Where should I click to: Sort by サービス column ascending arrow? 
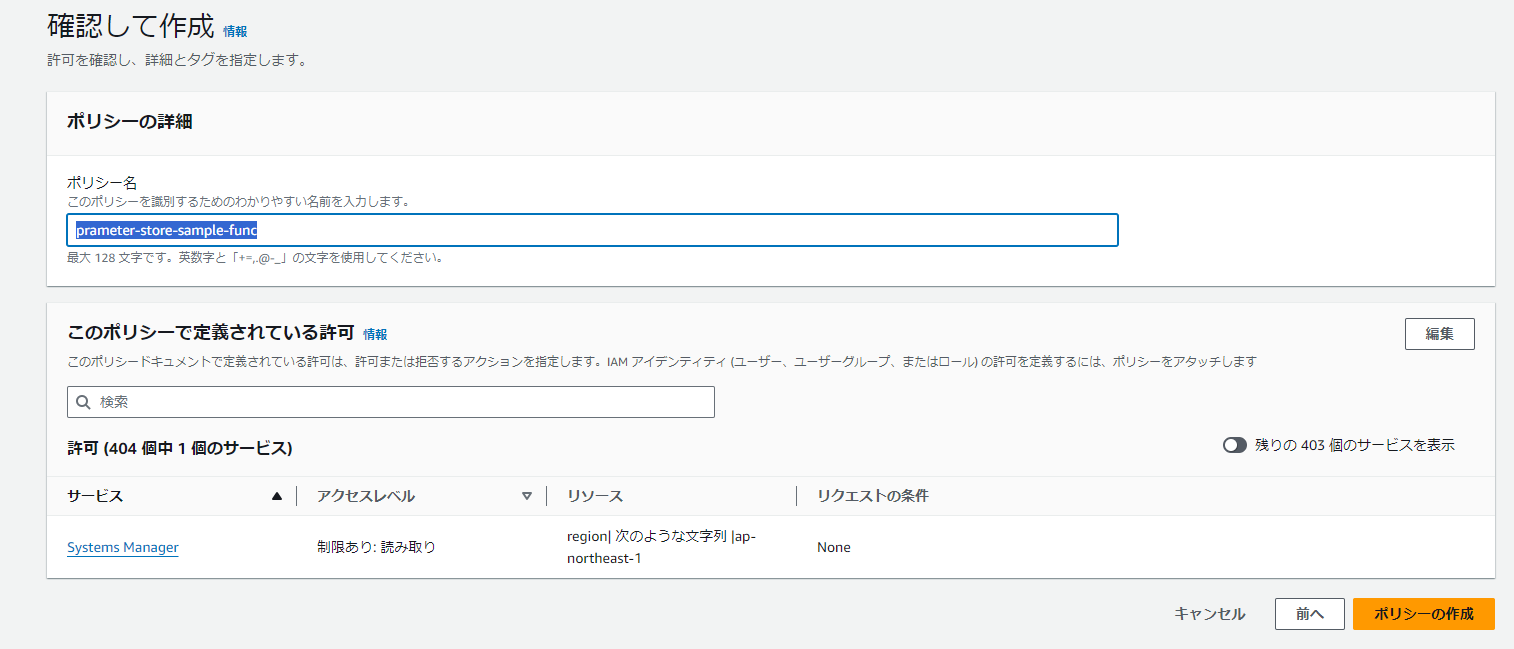click(x=276, y=496)
